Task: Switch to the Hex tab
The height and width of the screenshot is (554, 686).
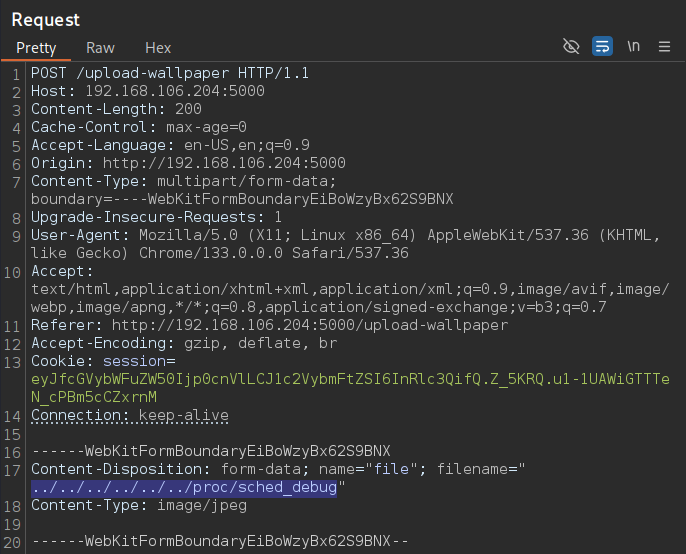Action: (x=158, y=48)
